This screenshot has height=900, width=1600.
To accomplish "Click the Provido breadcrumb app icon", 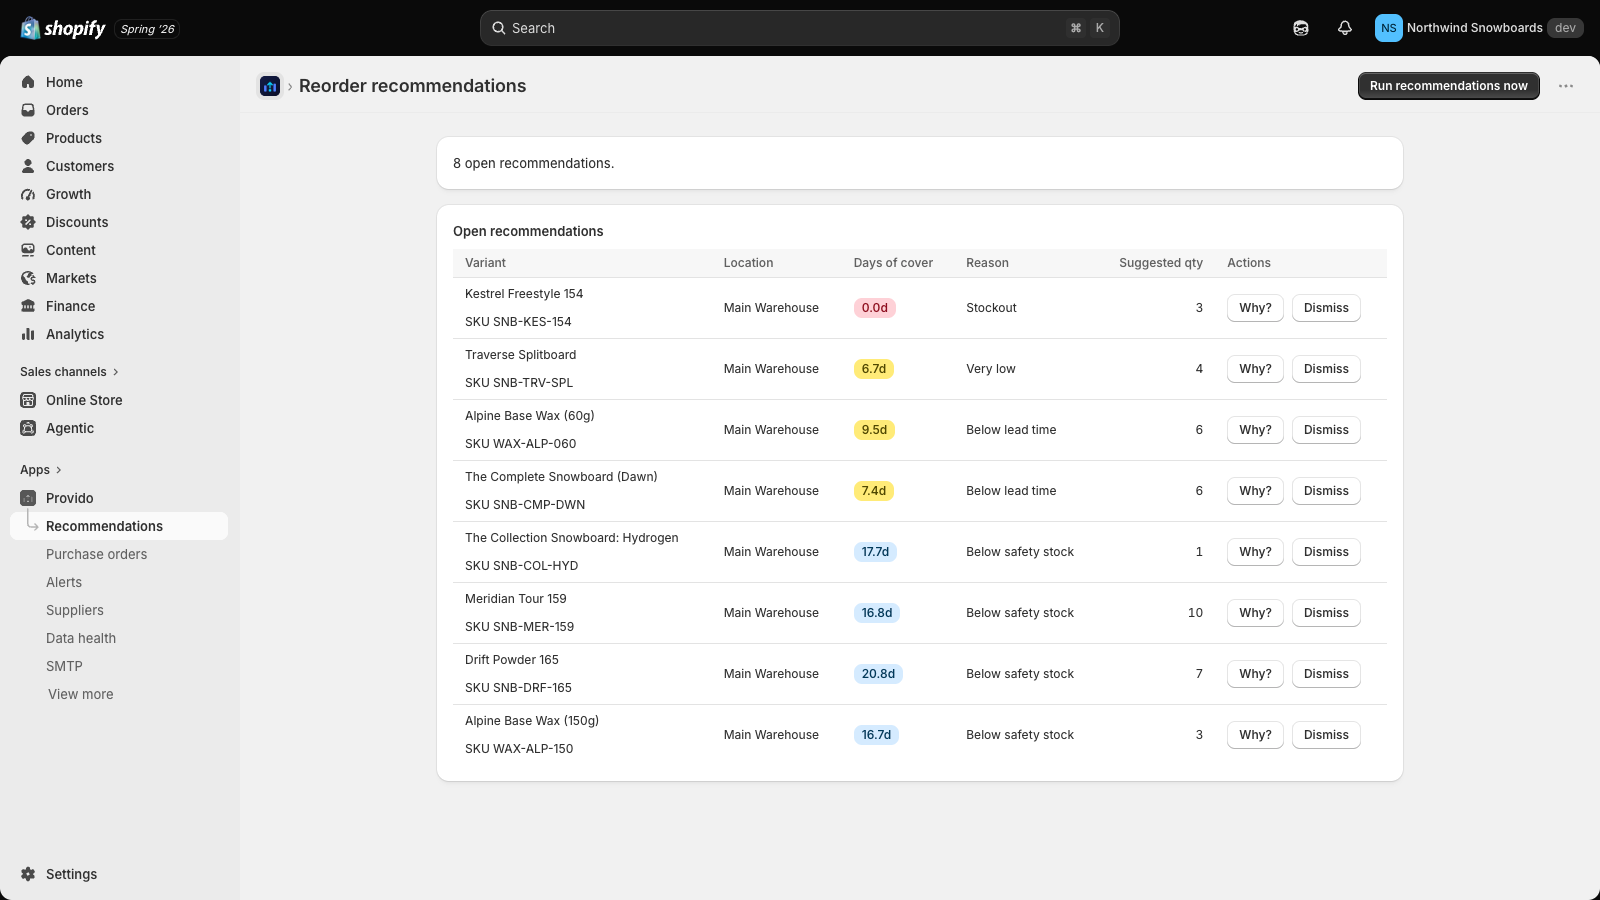I will (x=270, y=86).
